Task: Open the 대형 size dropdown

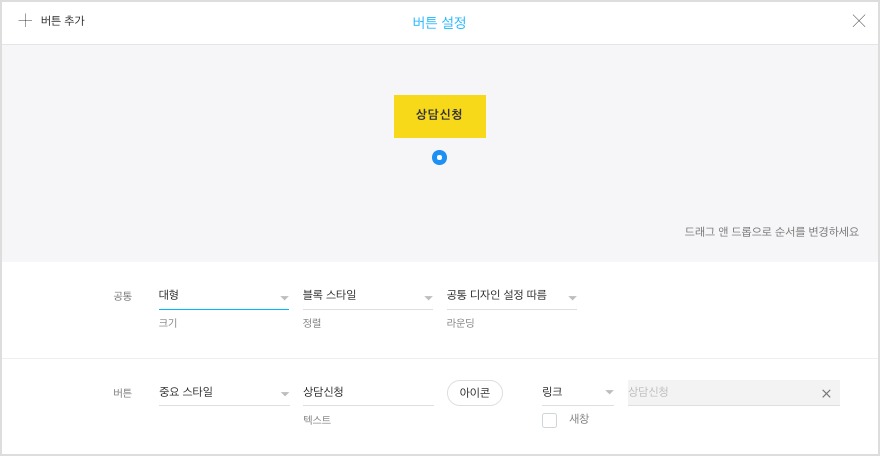Action: click(215, 295)
